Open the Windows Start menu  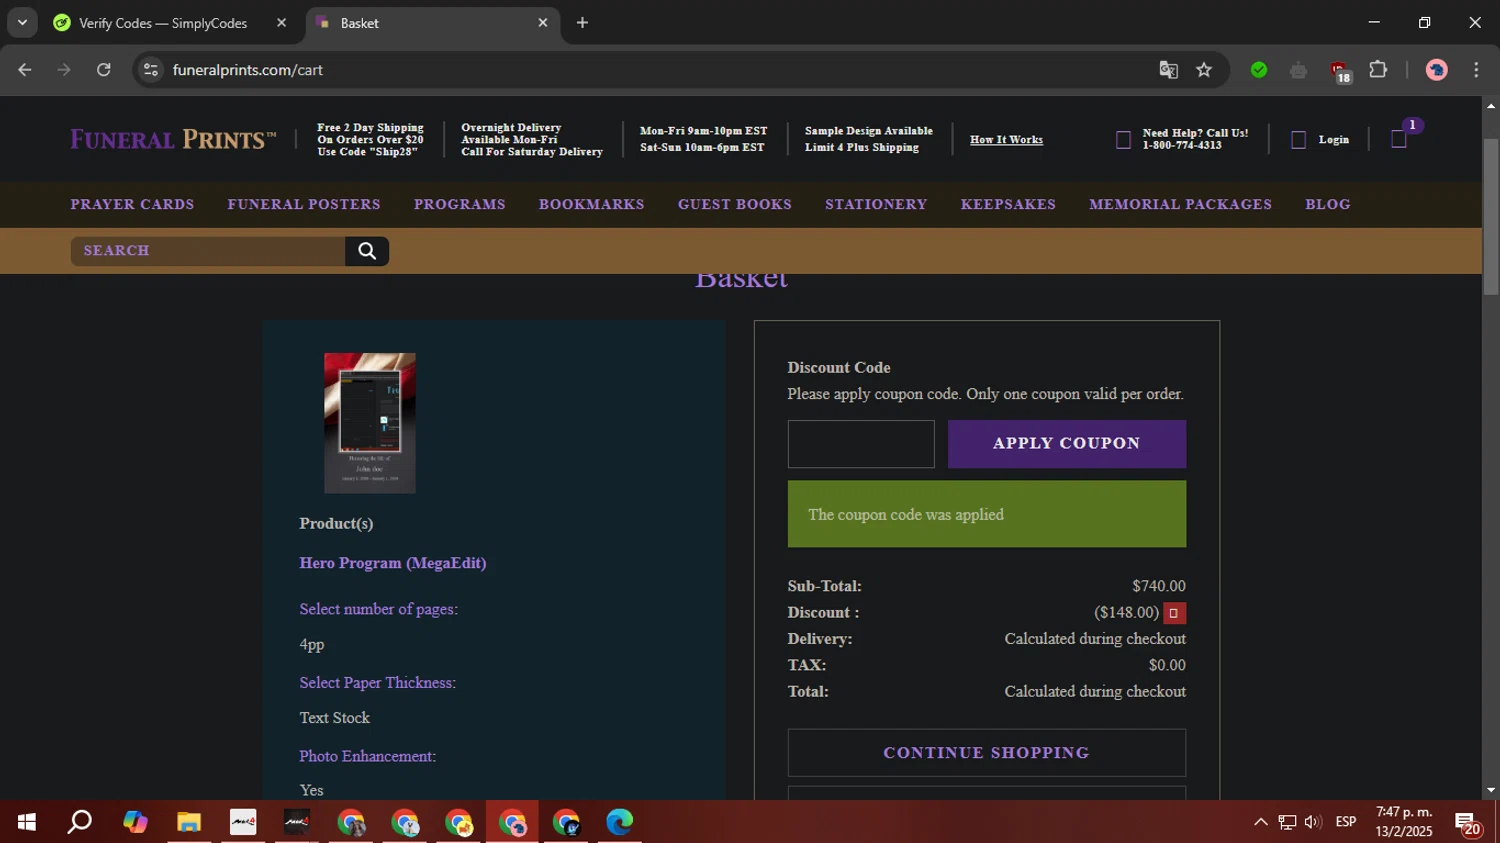pos(27,822)
